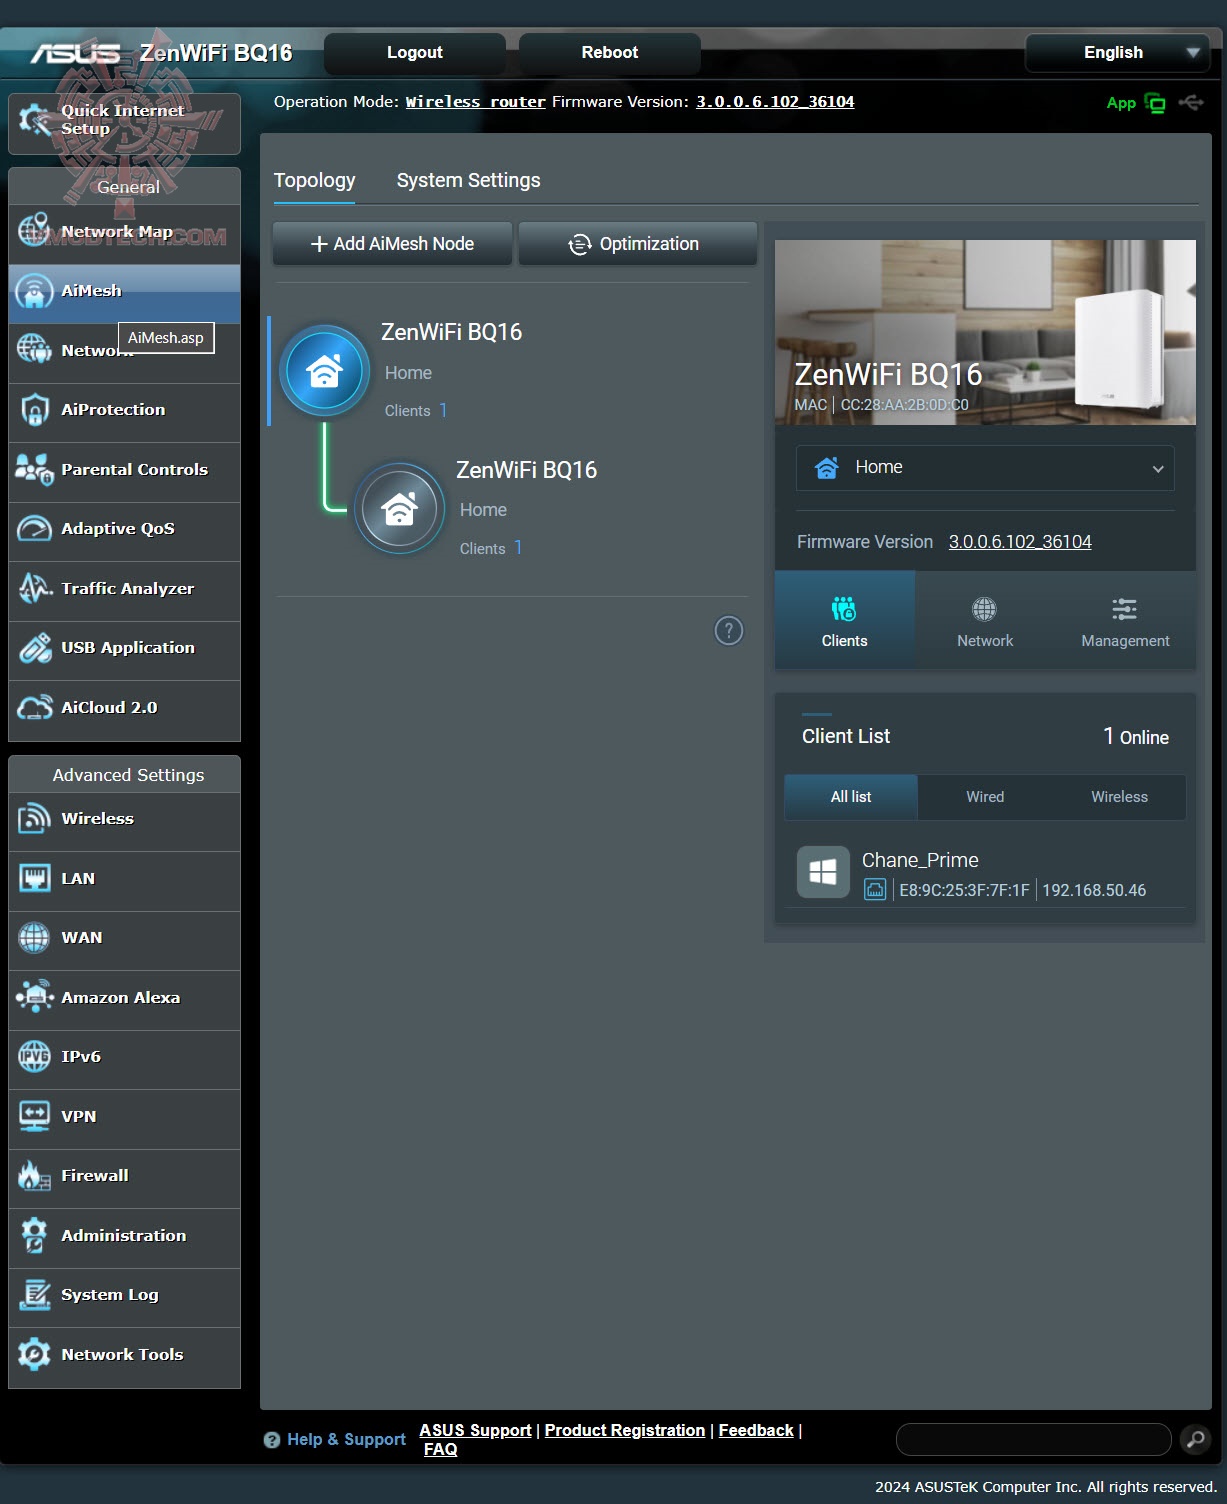Screen dimensions: 1227x1504
Task: Open the English language dropdown
Action: 1117,52
